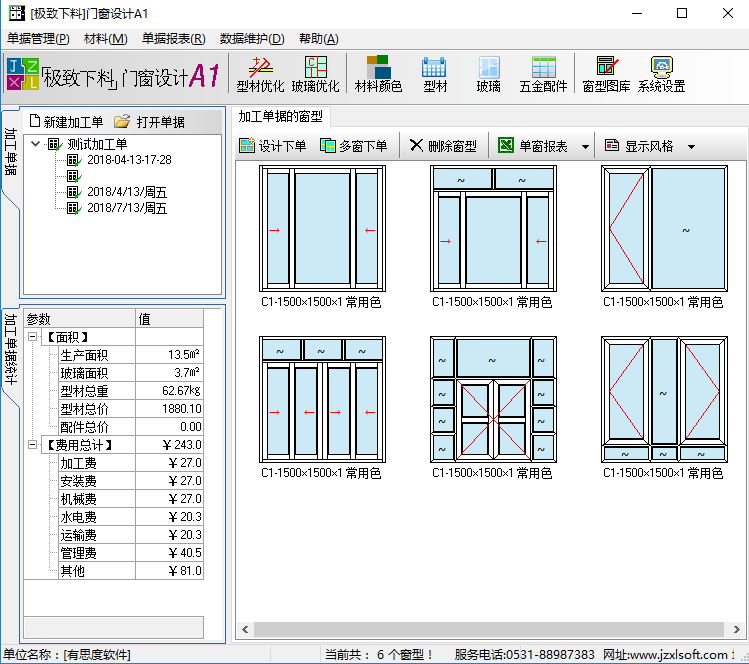Select order 2018/4/13/周五 in tree
Screen dimensions: 749x664
click(x=127, y=192)
